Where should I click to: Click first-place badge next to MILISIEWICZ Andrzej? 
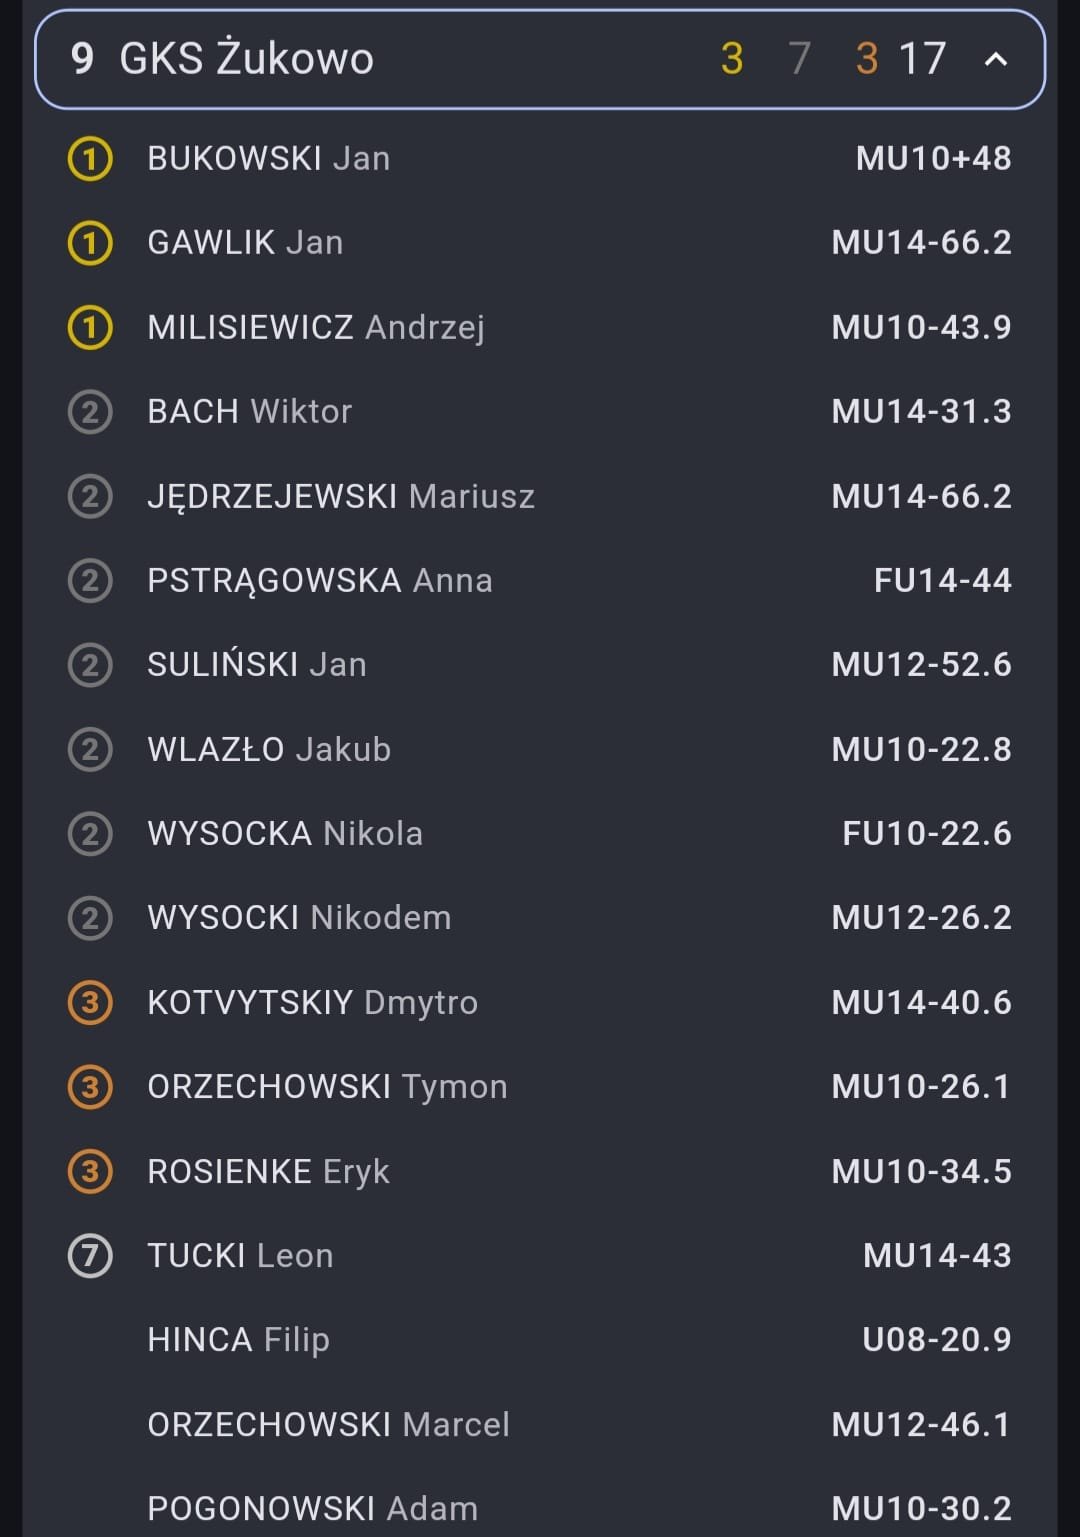tap(90, 328)
